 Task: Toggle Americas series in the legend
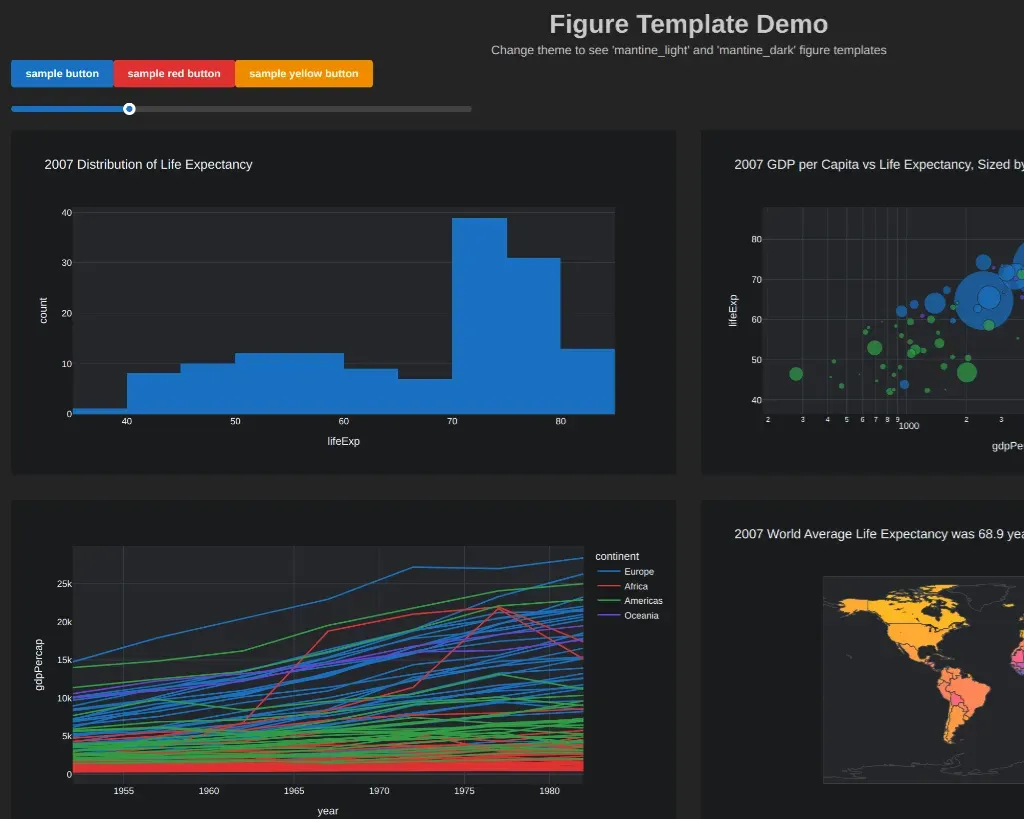[x=642, y=601]
